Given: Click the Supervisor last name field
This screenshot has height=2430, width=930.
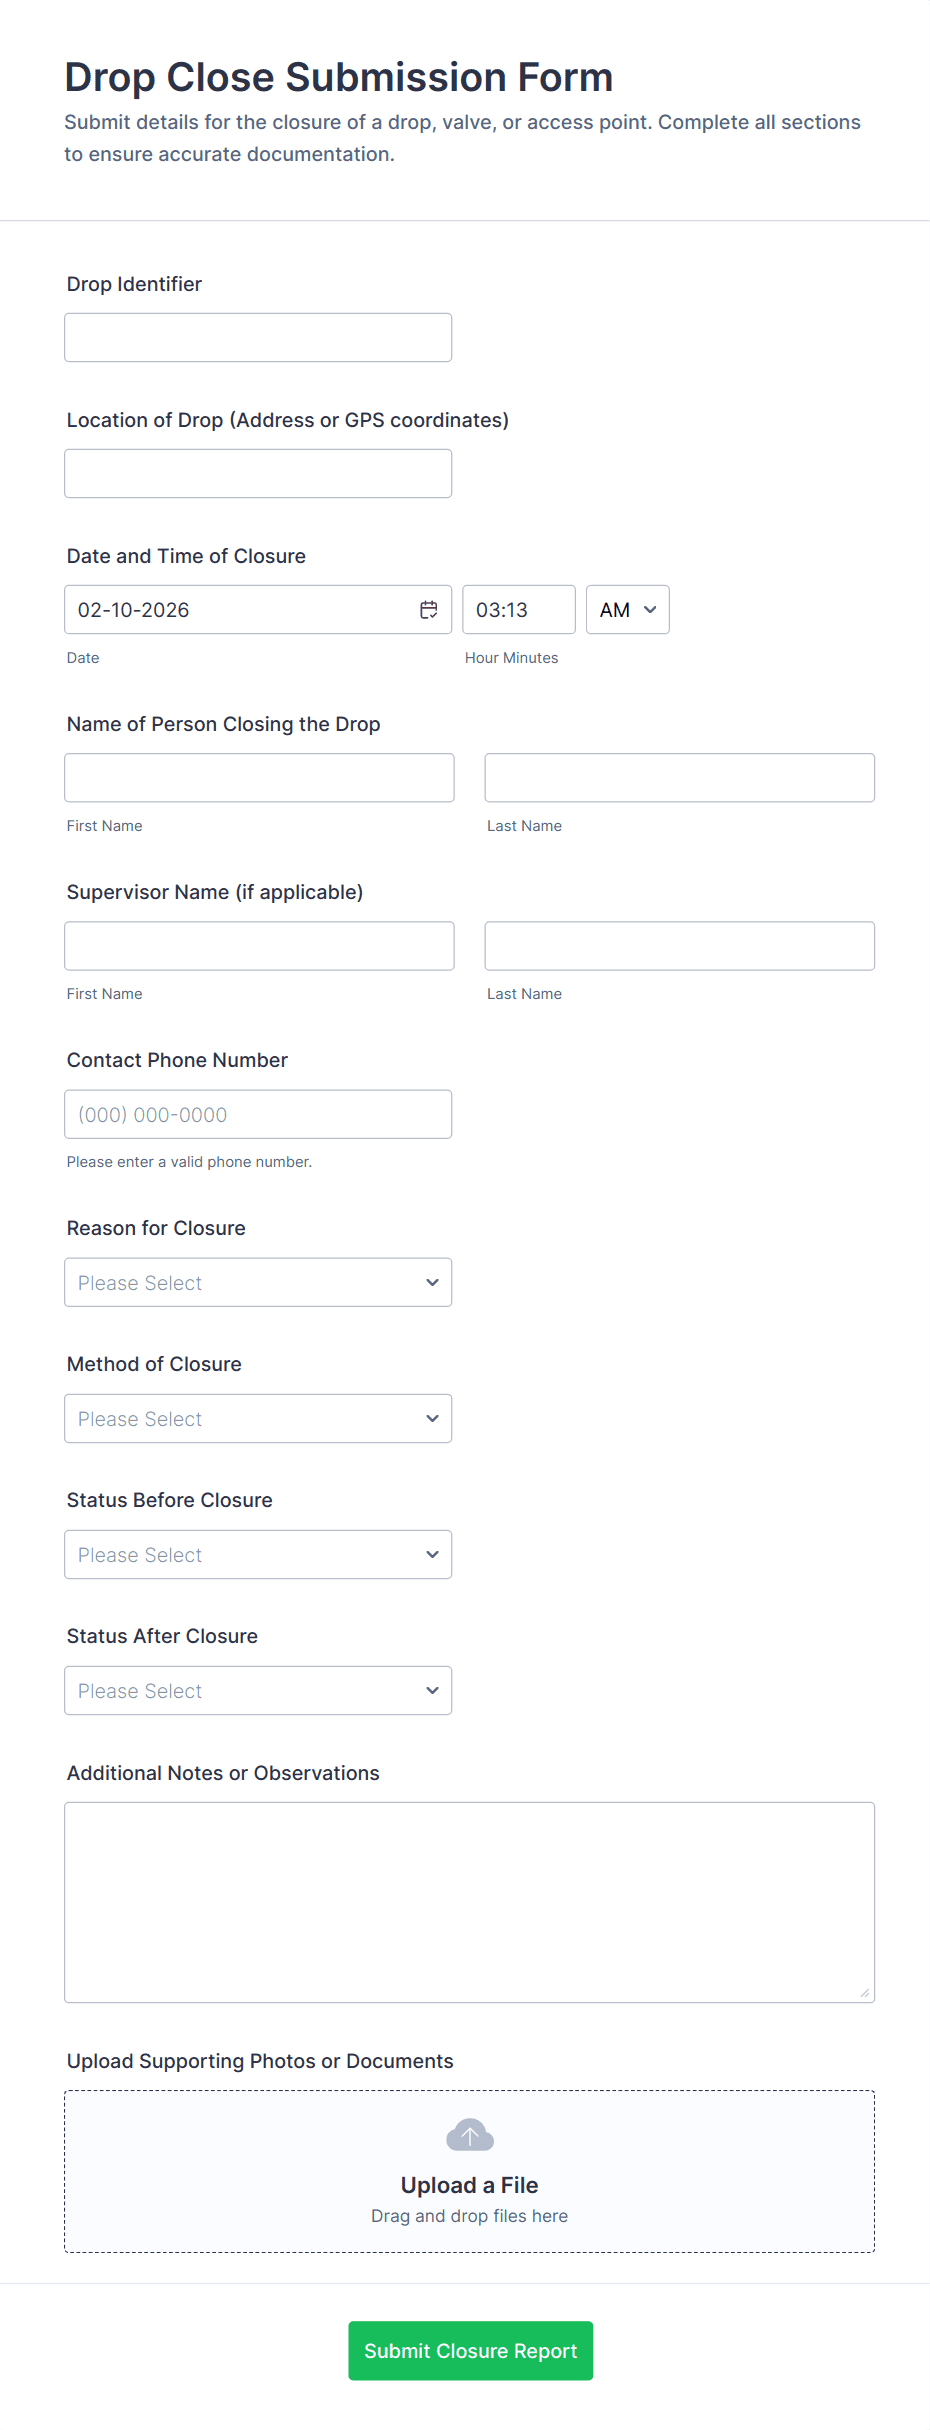Looking at the screenshot, I should (x=679, y=946).
